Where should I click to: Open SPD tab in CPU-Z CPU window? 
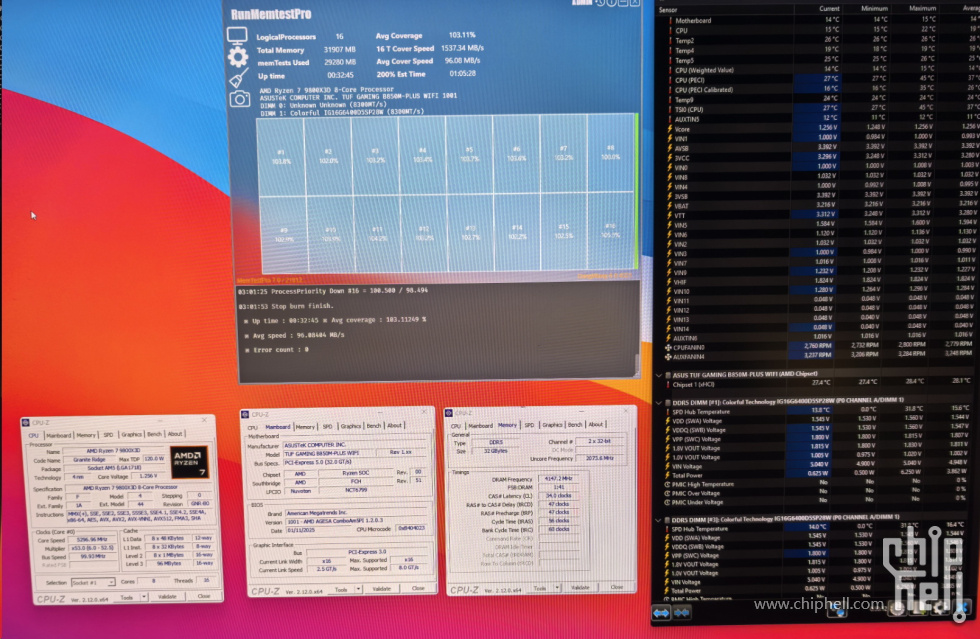(x=108, y=435)
